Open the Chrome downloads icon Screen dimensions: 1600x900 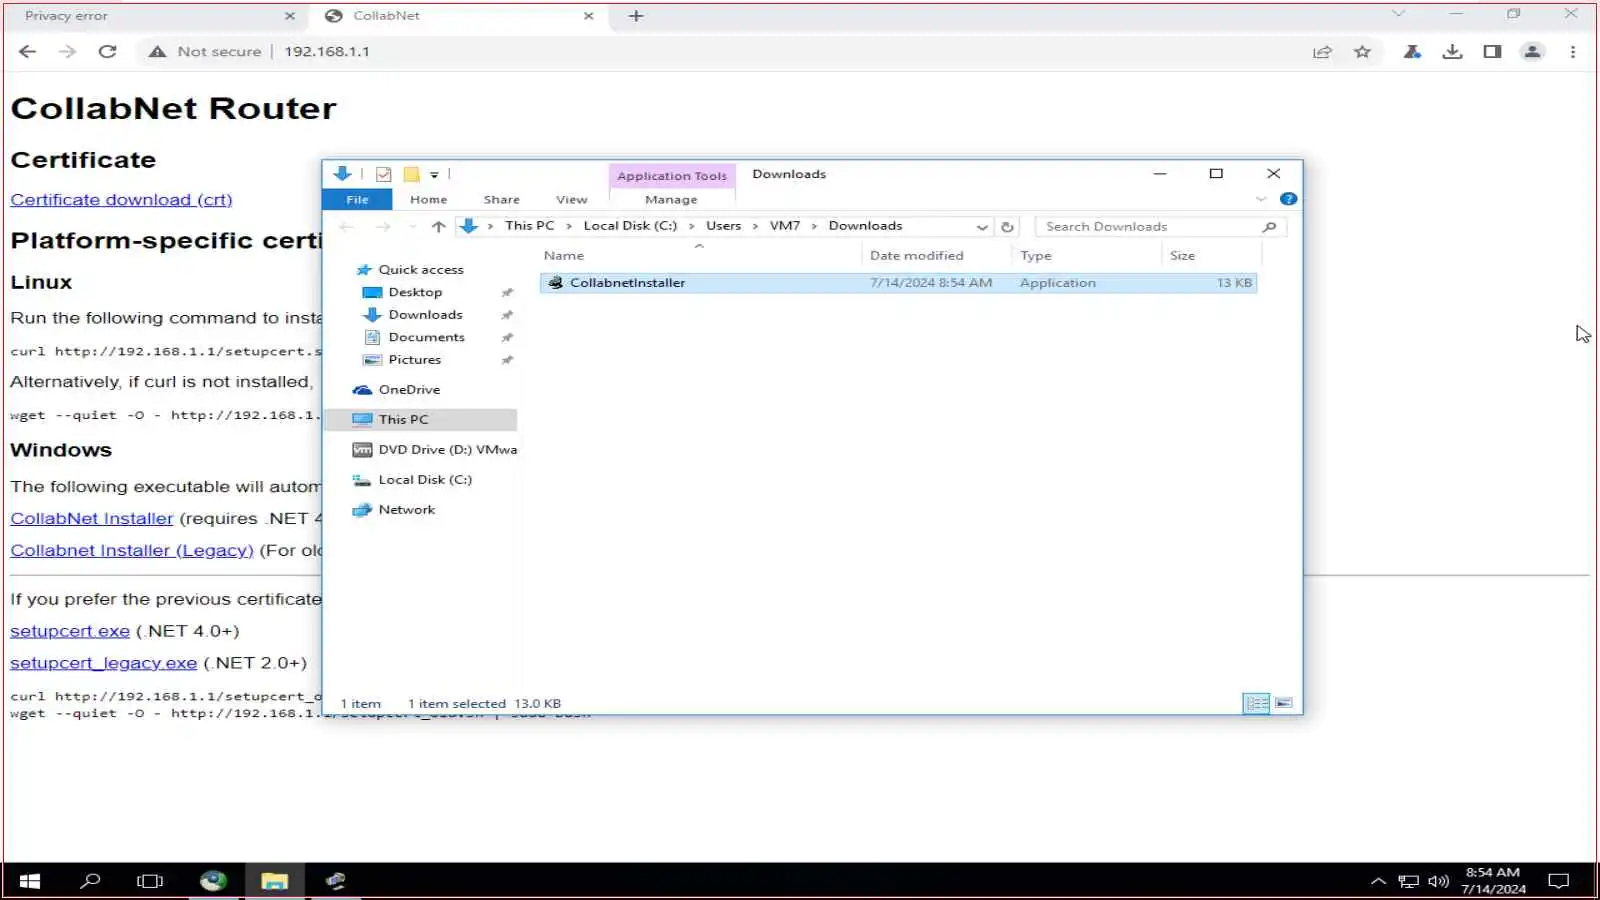[x=1452, y=52]
